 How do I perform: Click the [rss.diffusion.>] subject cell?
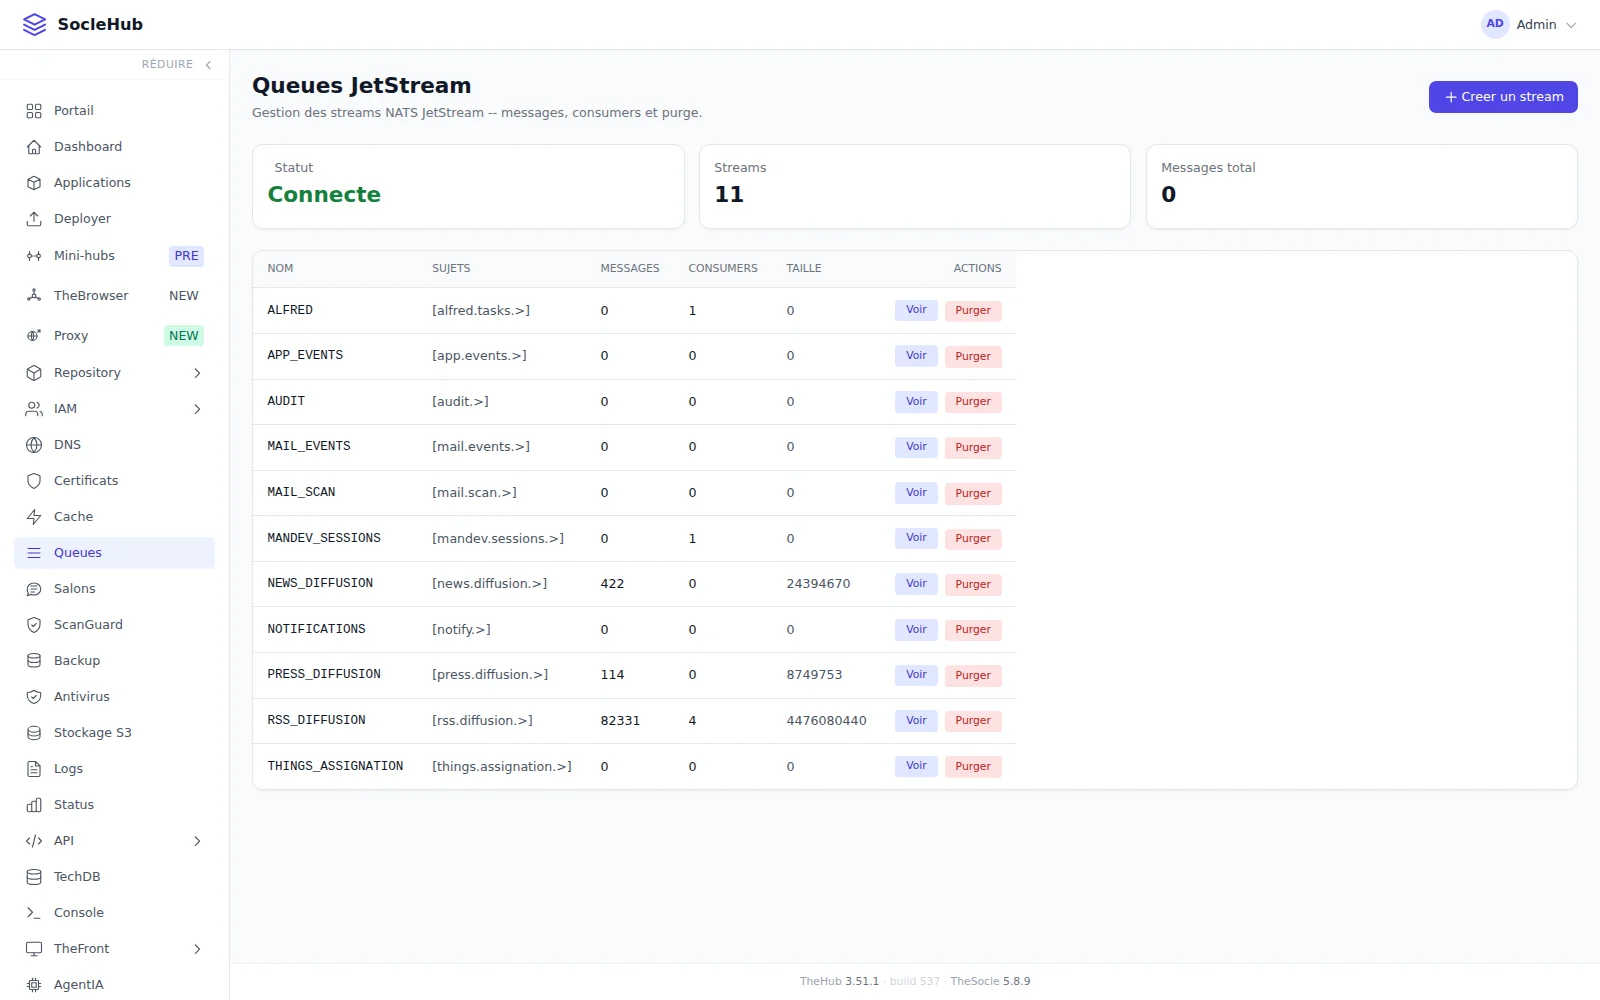pos(482,721)
